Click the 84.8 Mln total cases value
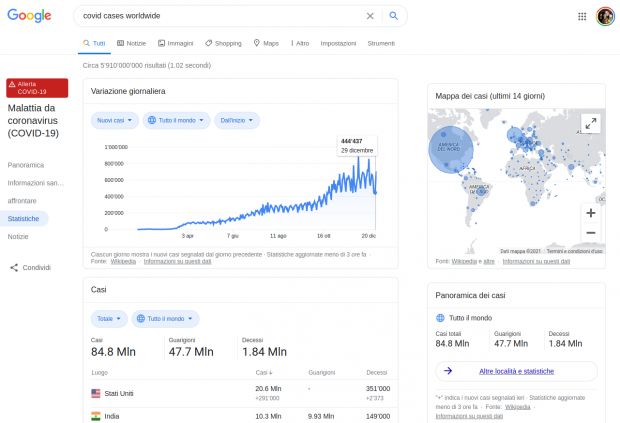This screenshot has height=423, width=620. [113, 352]
